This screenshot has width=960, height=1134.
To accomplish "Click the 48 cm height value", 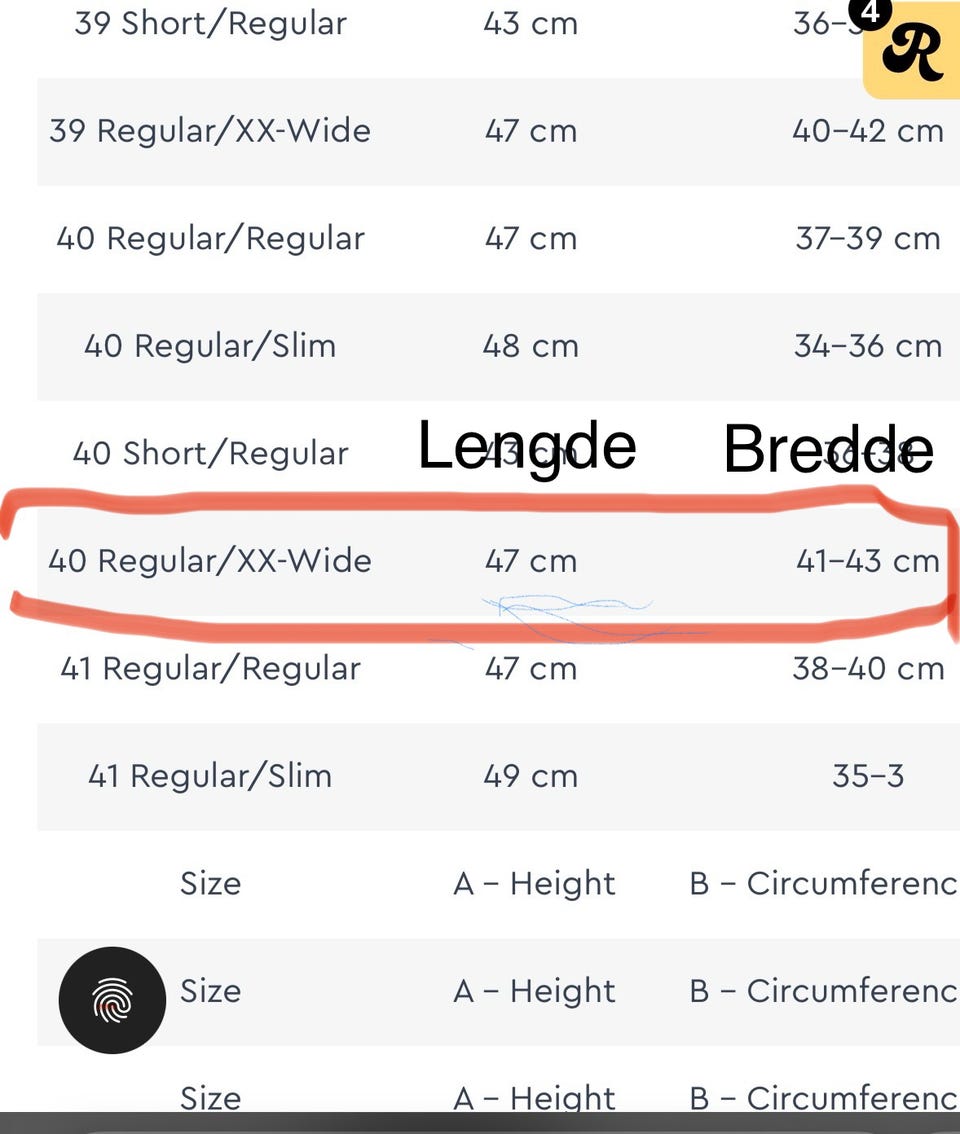I will (x=531, y=346).
